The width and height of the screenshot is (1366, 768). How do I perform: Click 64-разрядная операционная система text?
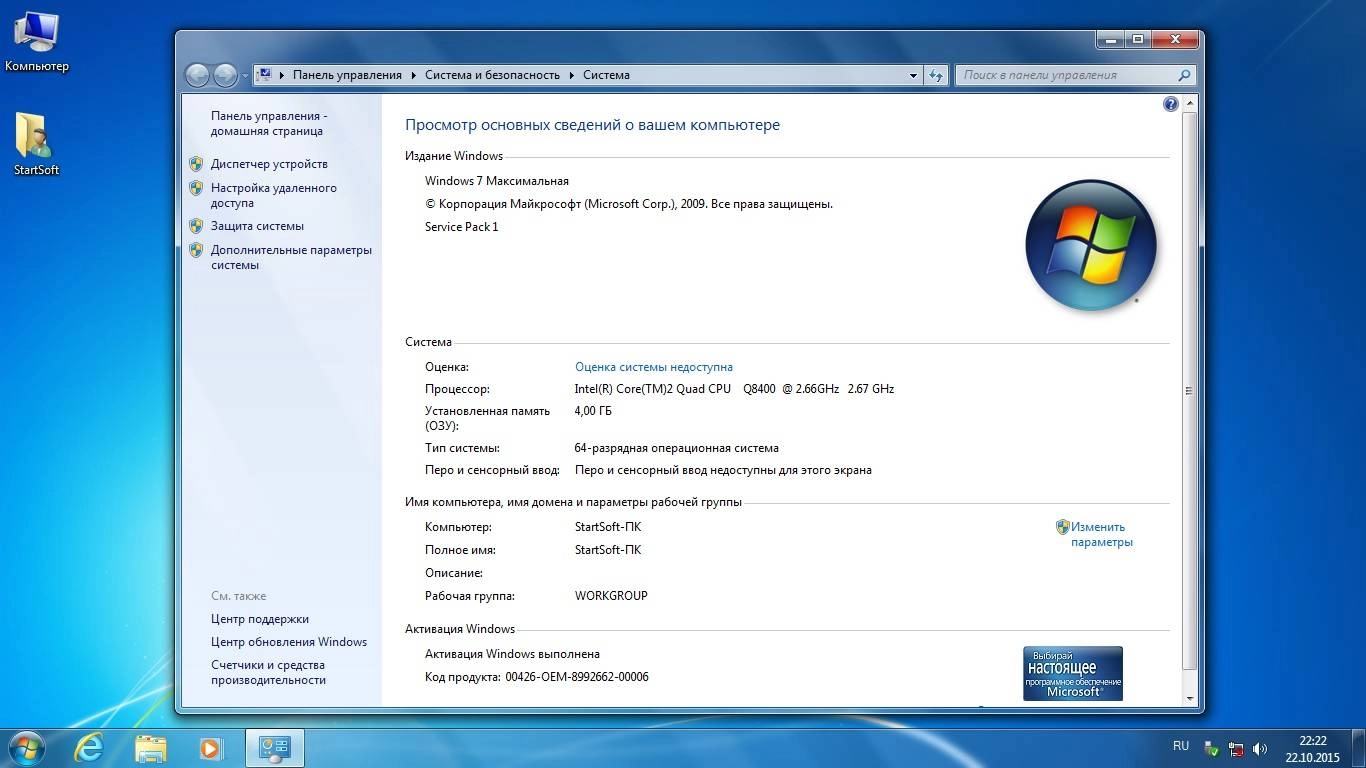click(x=676, y=448)
